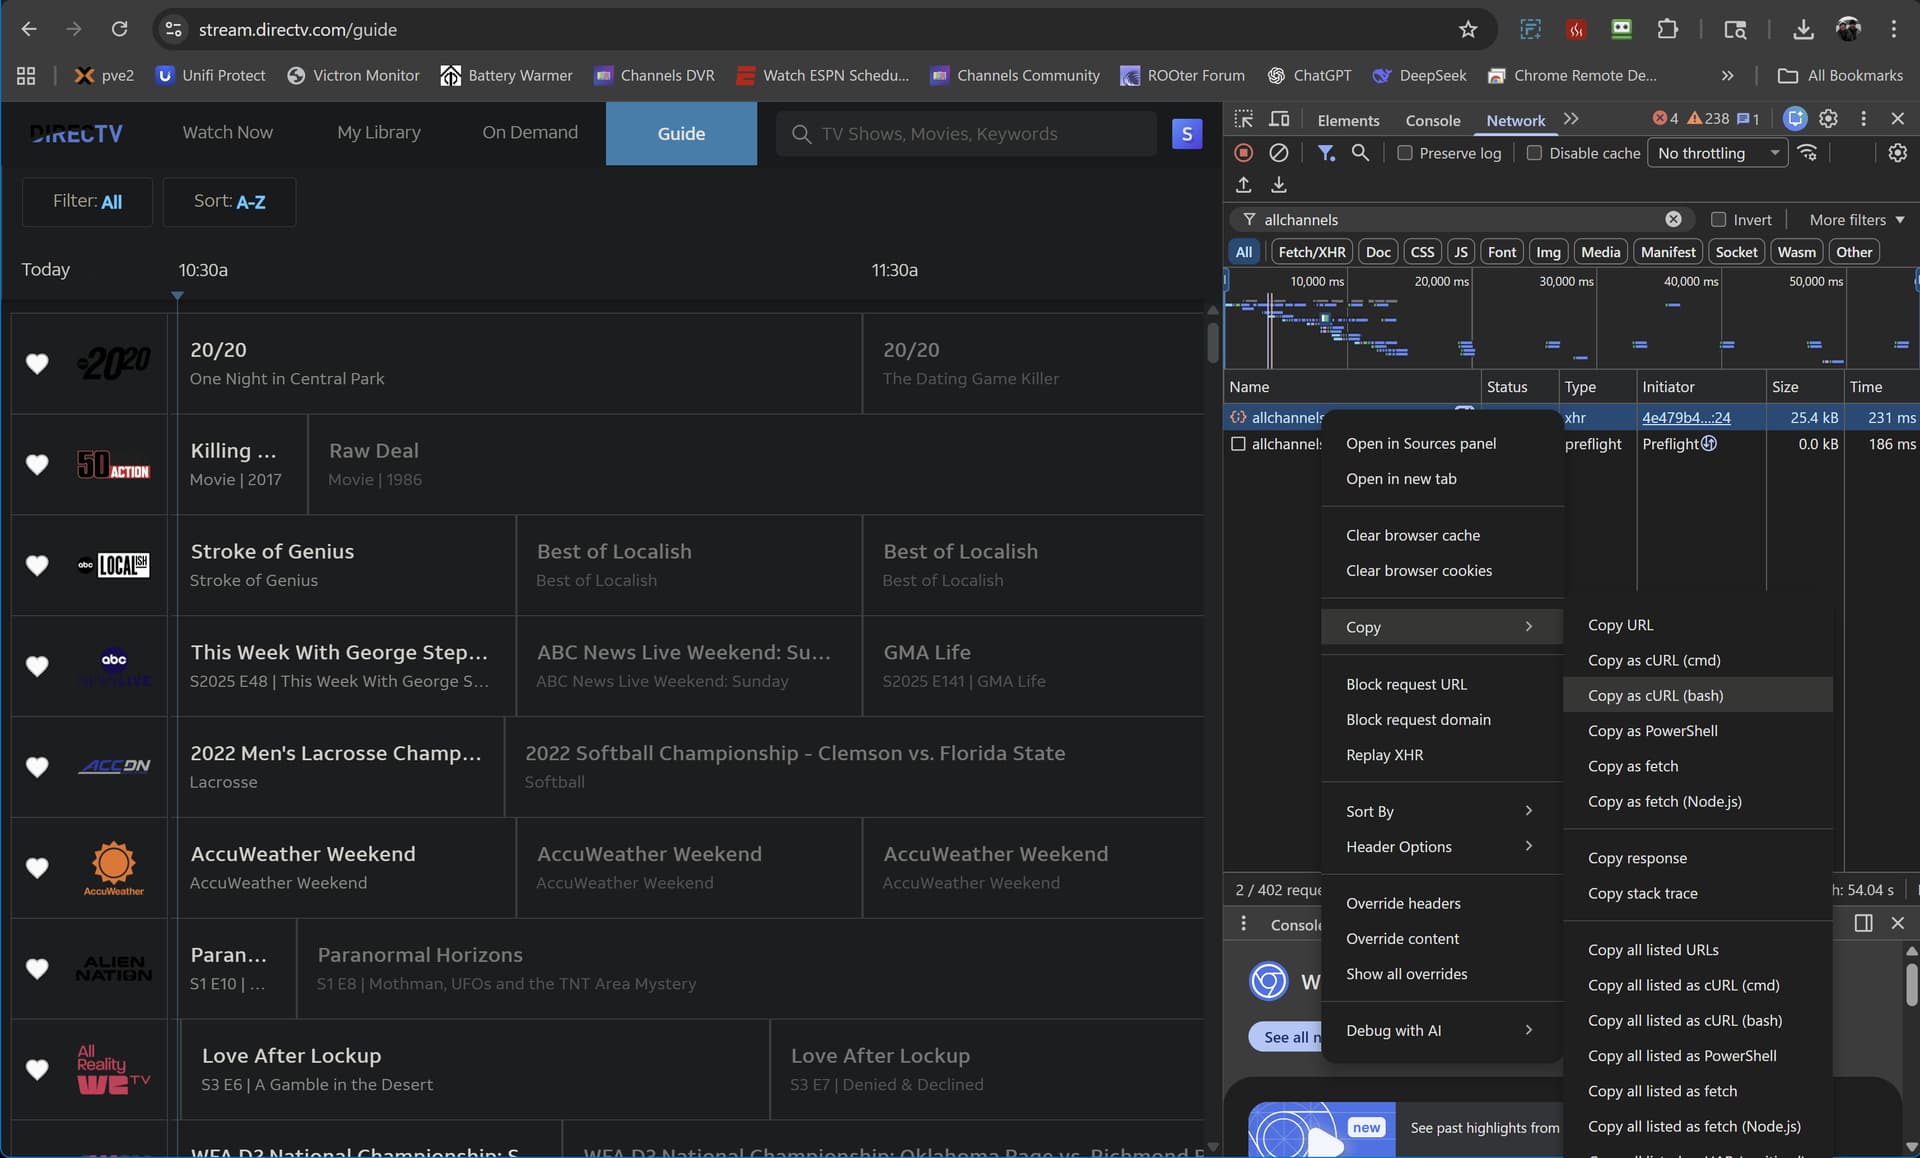This screenshot has width=1920, height=1158.
Task: Enable the Preserve log checkbox
Action: pos(1405,153)
